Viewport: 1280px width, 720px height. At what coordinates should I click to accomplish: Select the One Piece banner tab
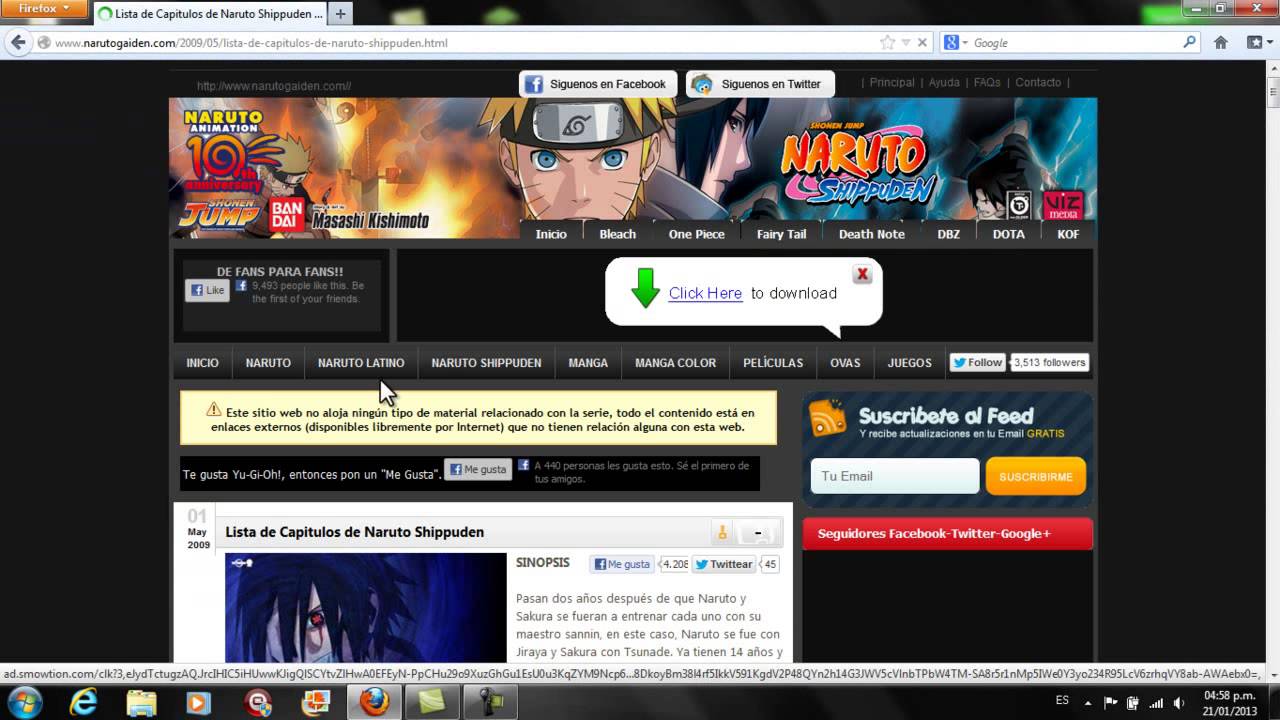pos(697,233)
